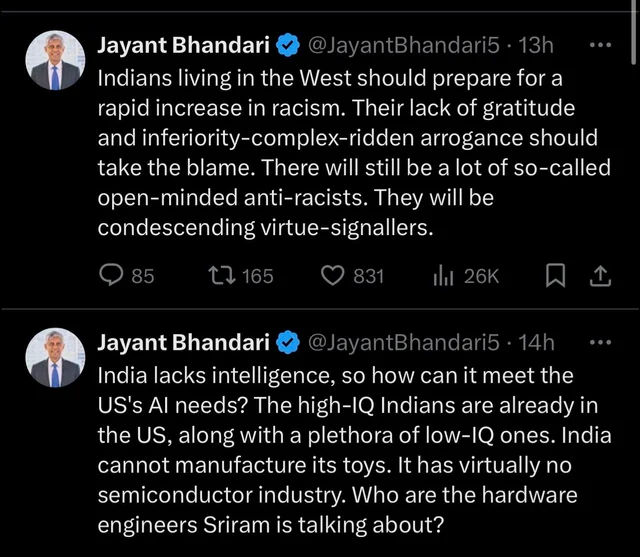Image resolution: width=640 pixels, height=557 pixels.
Task: Share the first tweet
Action: pos(601,275)
